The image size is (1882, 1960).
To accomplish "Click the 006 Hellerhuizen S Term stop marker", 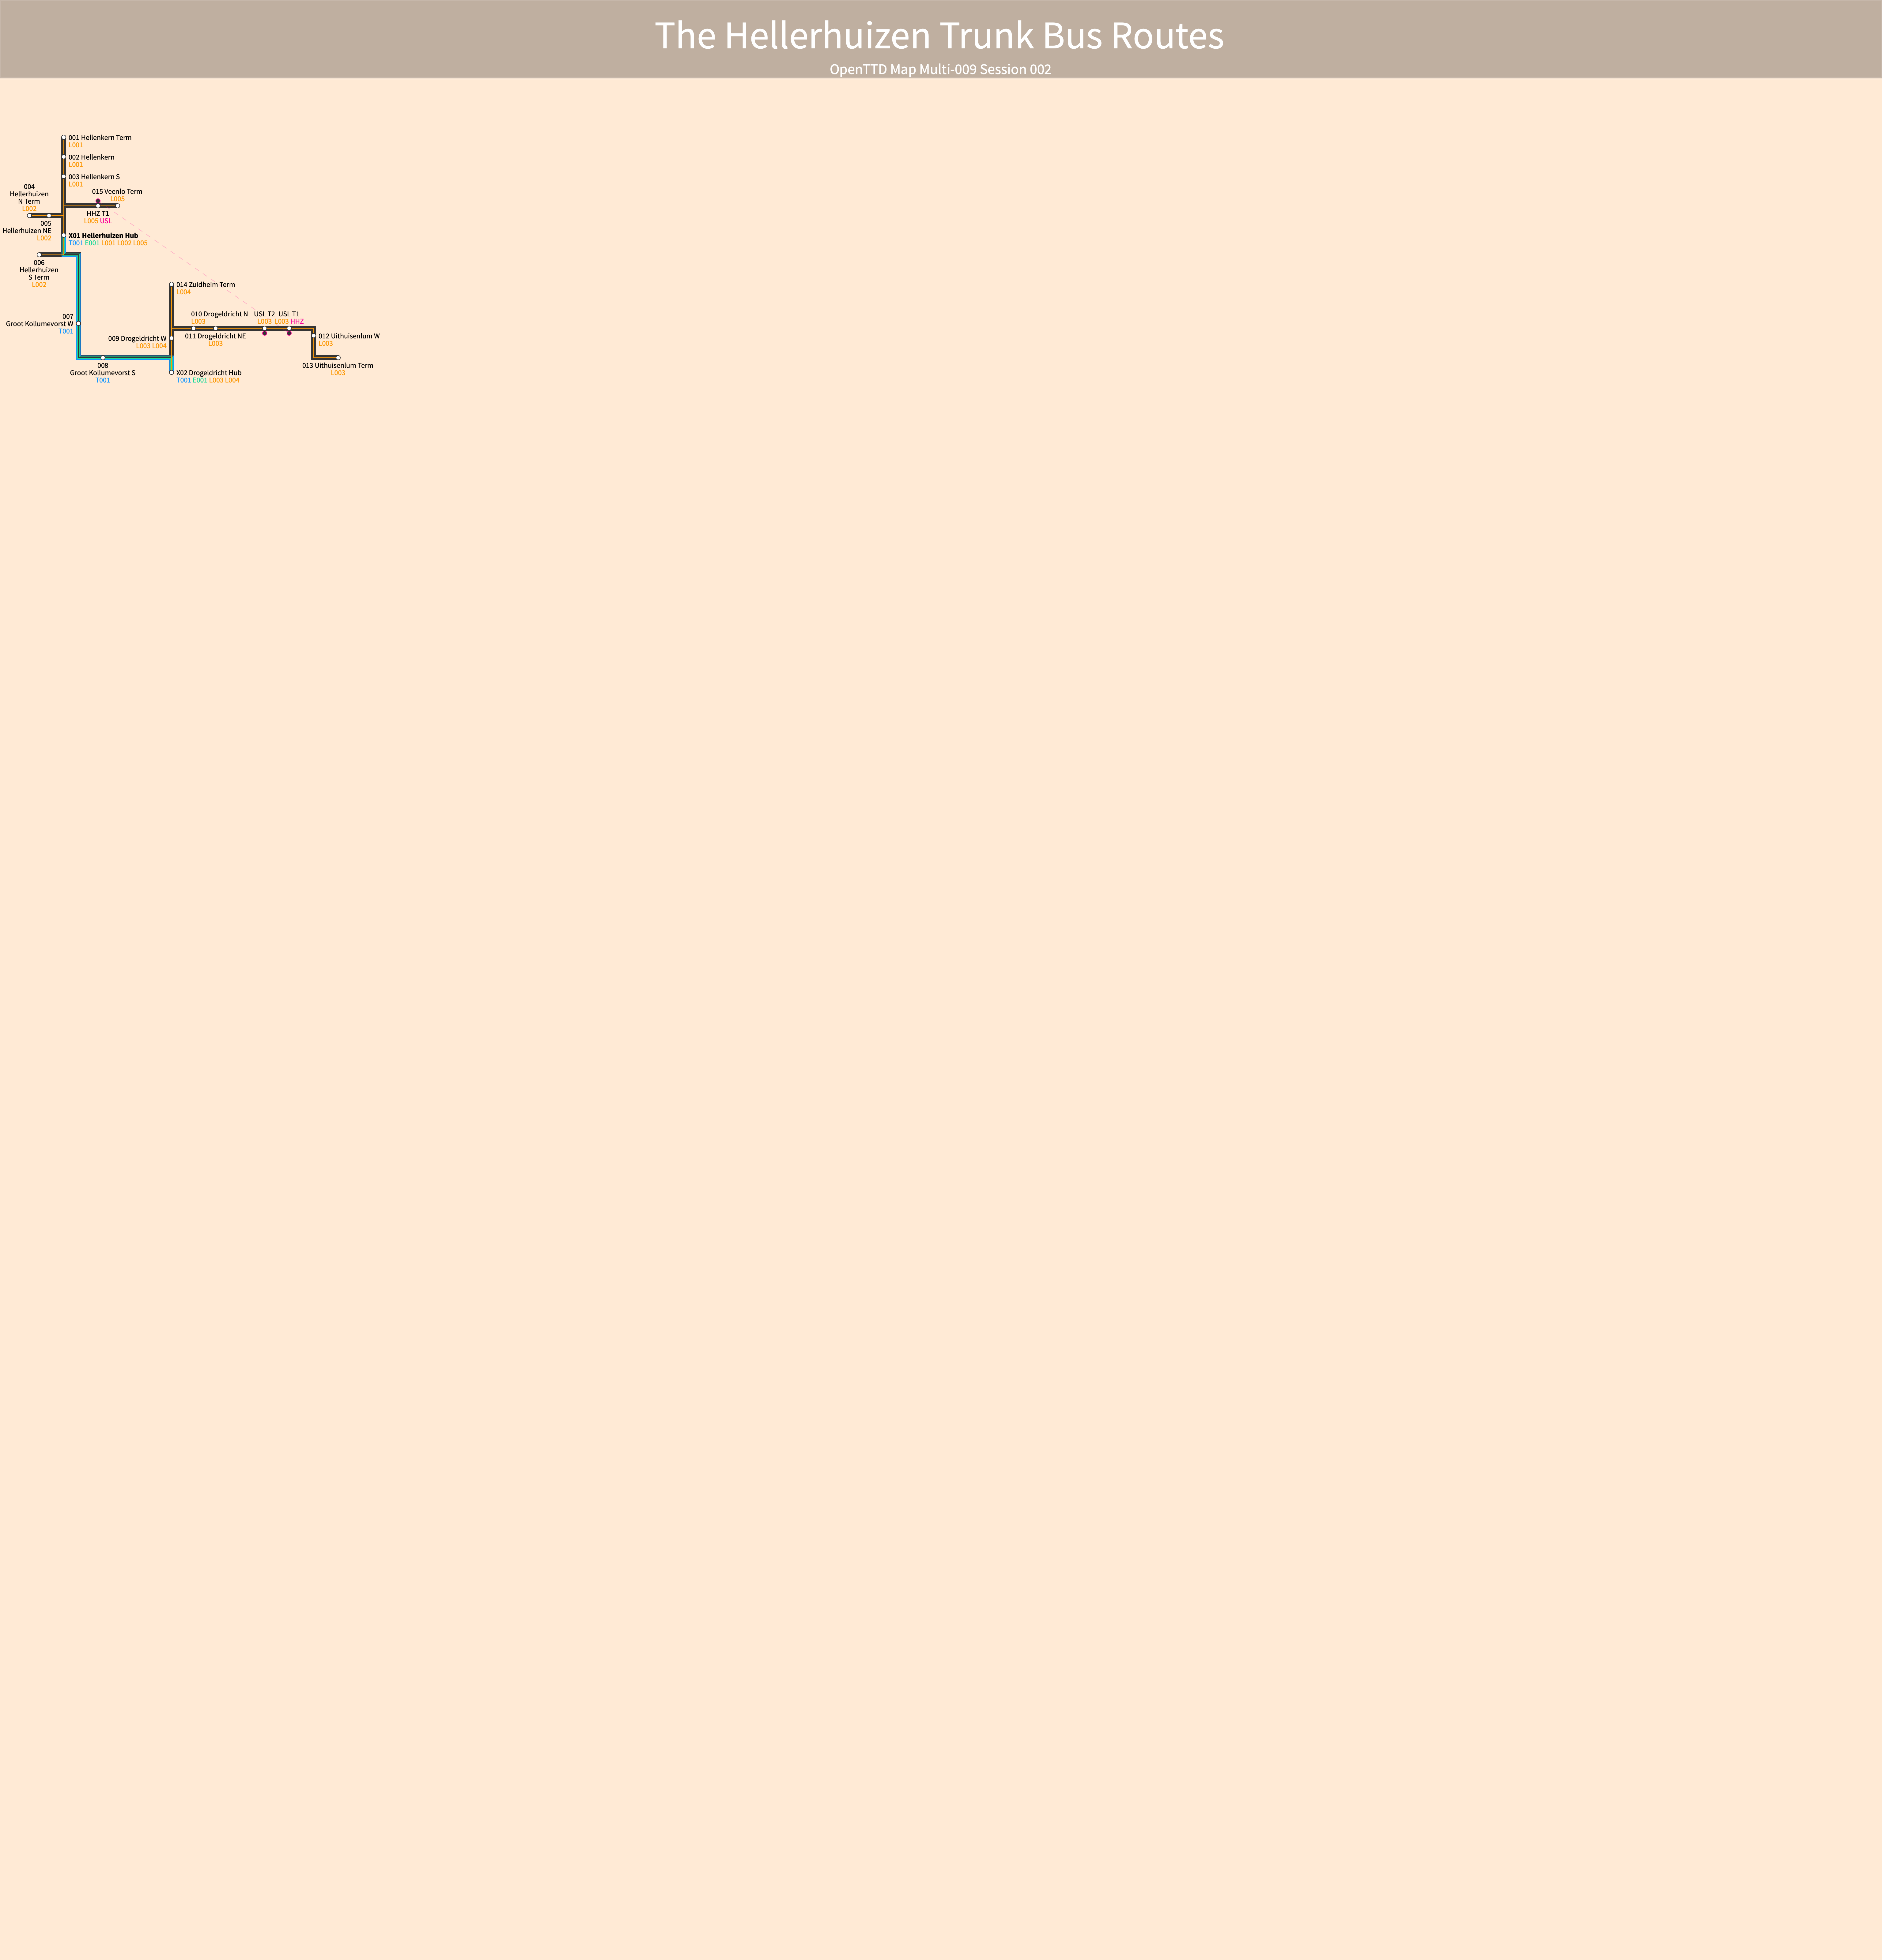I will click(39, 255).
